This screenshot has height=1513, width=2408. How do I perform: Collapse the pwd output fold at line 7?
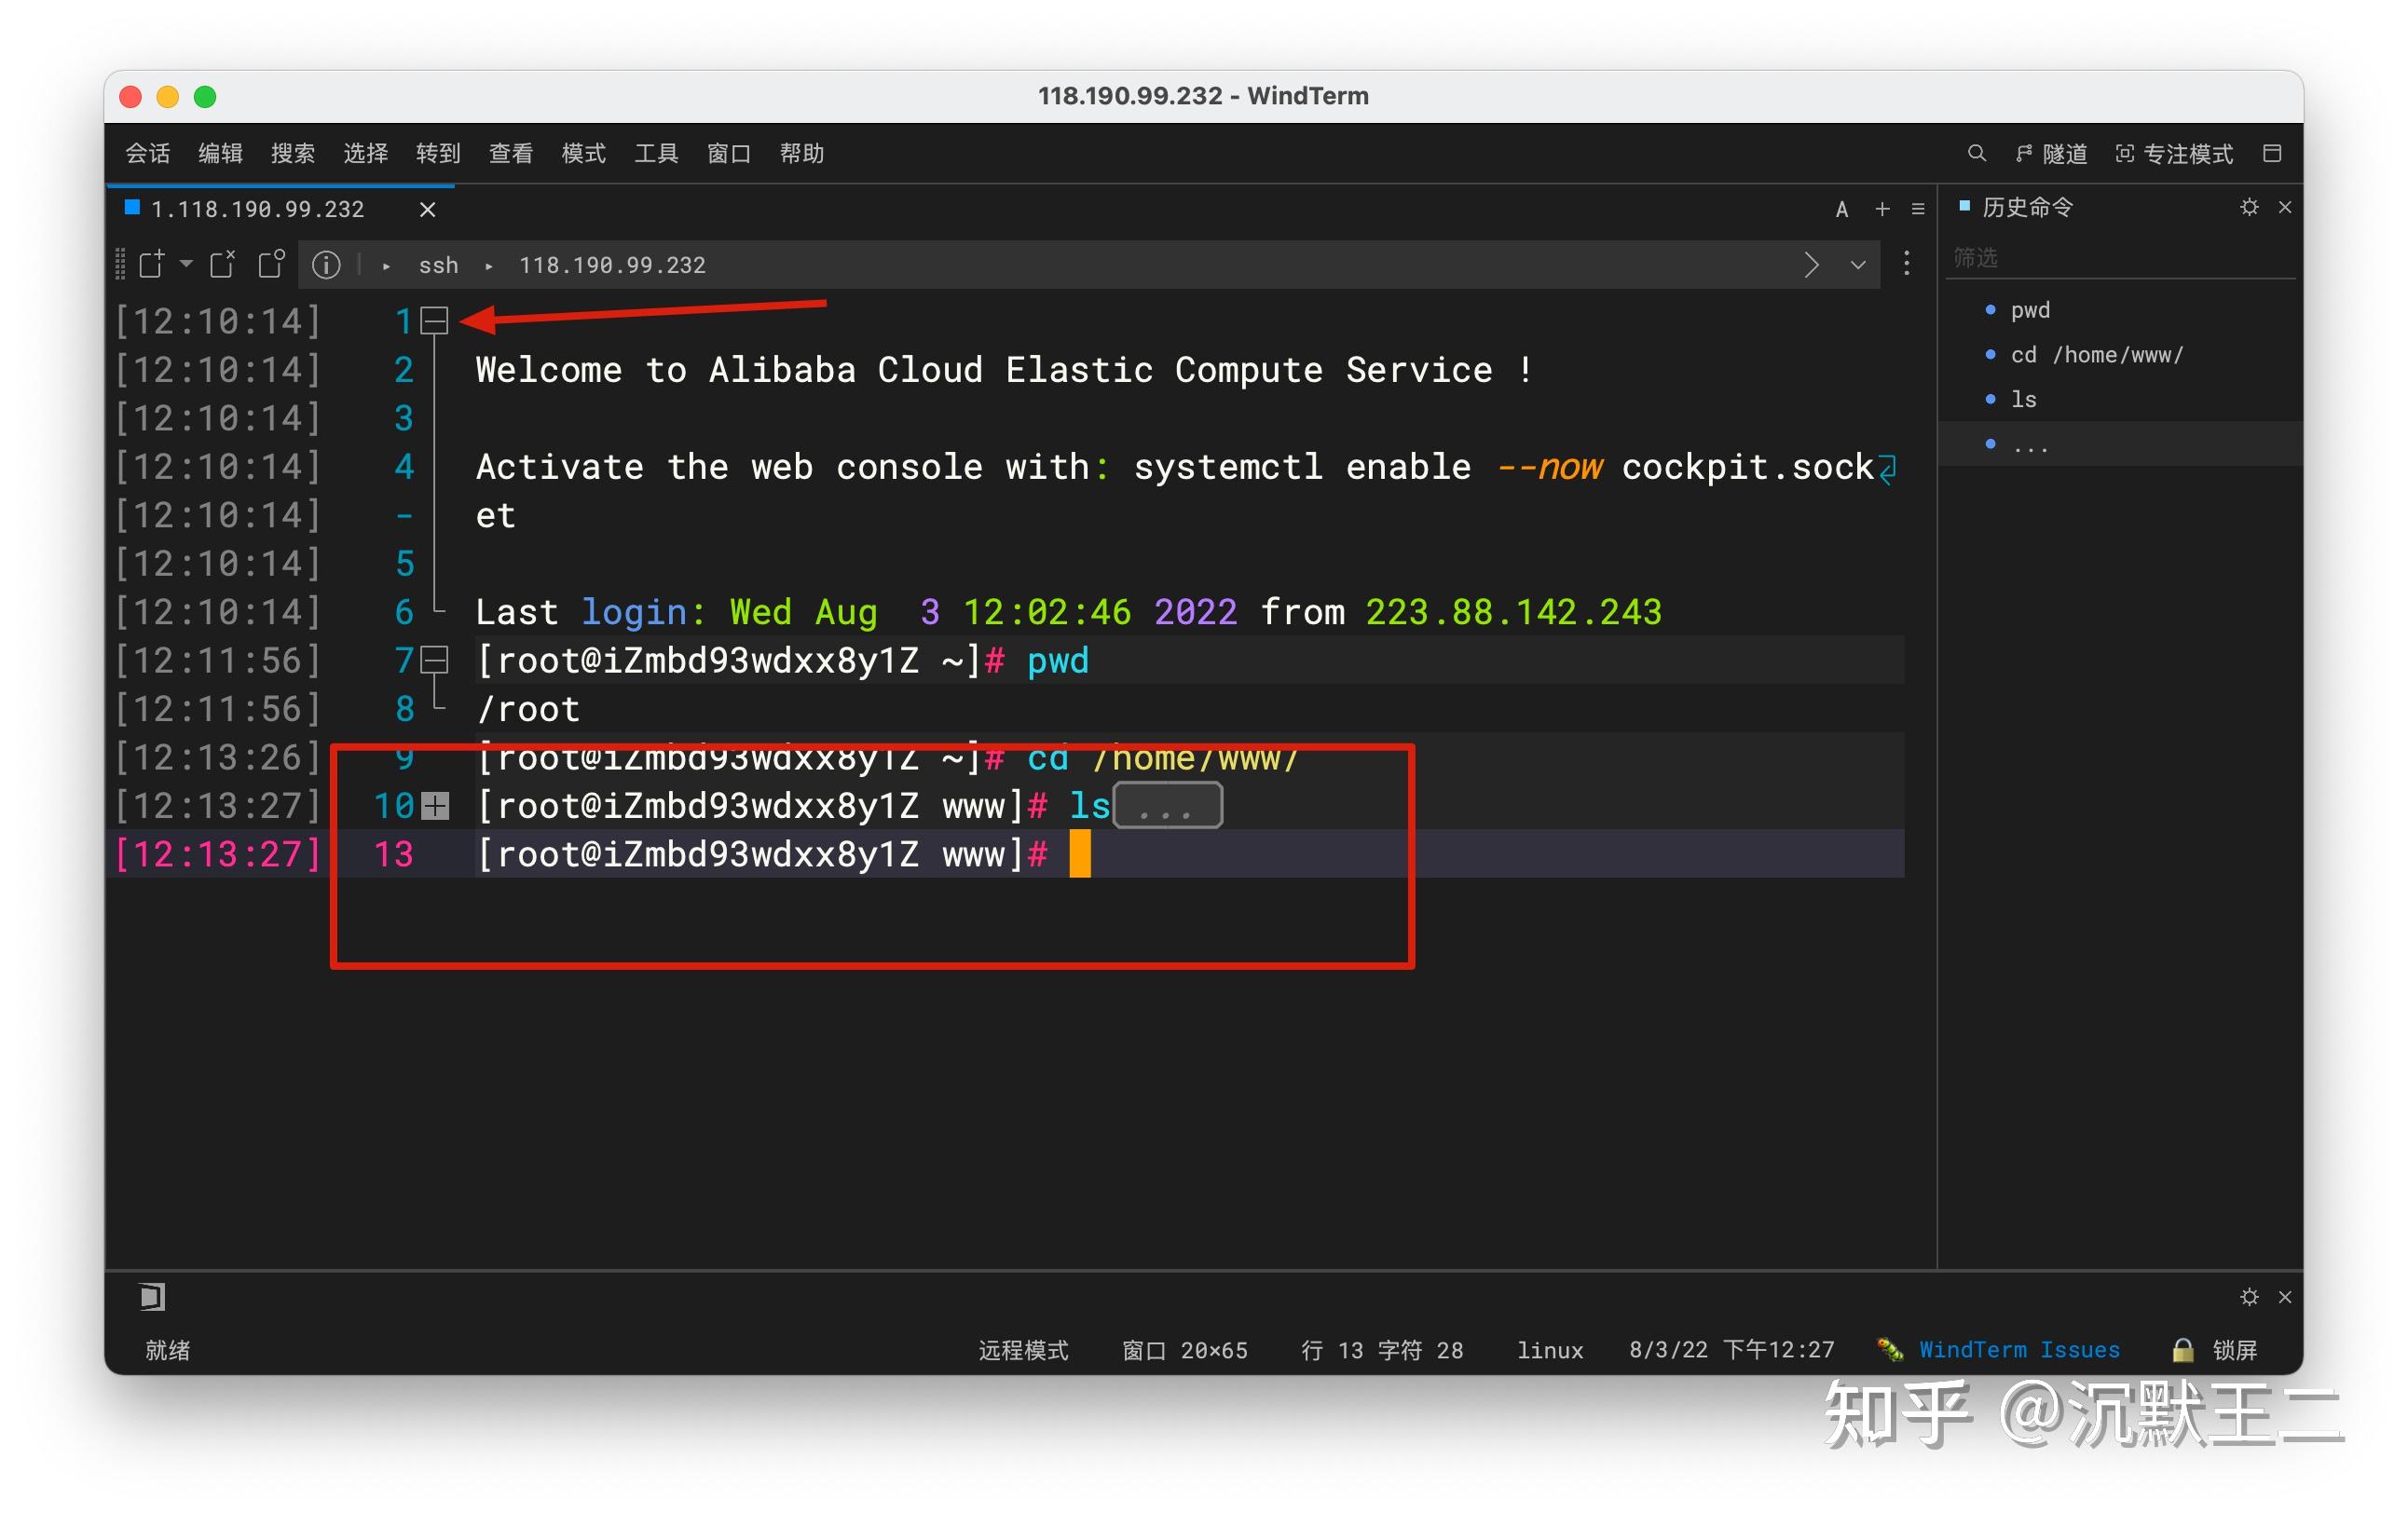(x=434, y=660)
